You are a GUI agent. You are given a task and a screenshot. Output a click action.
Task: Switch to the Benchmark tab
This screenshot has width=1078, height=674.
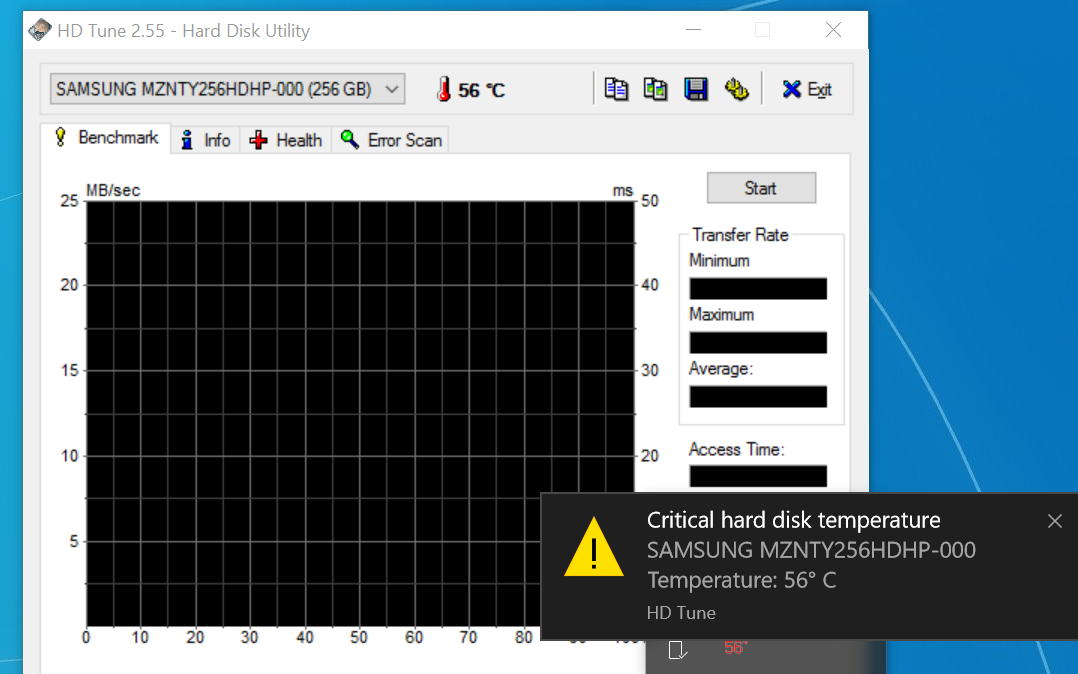[x=107, y=138]
